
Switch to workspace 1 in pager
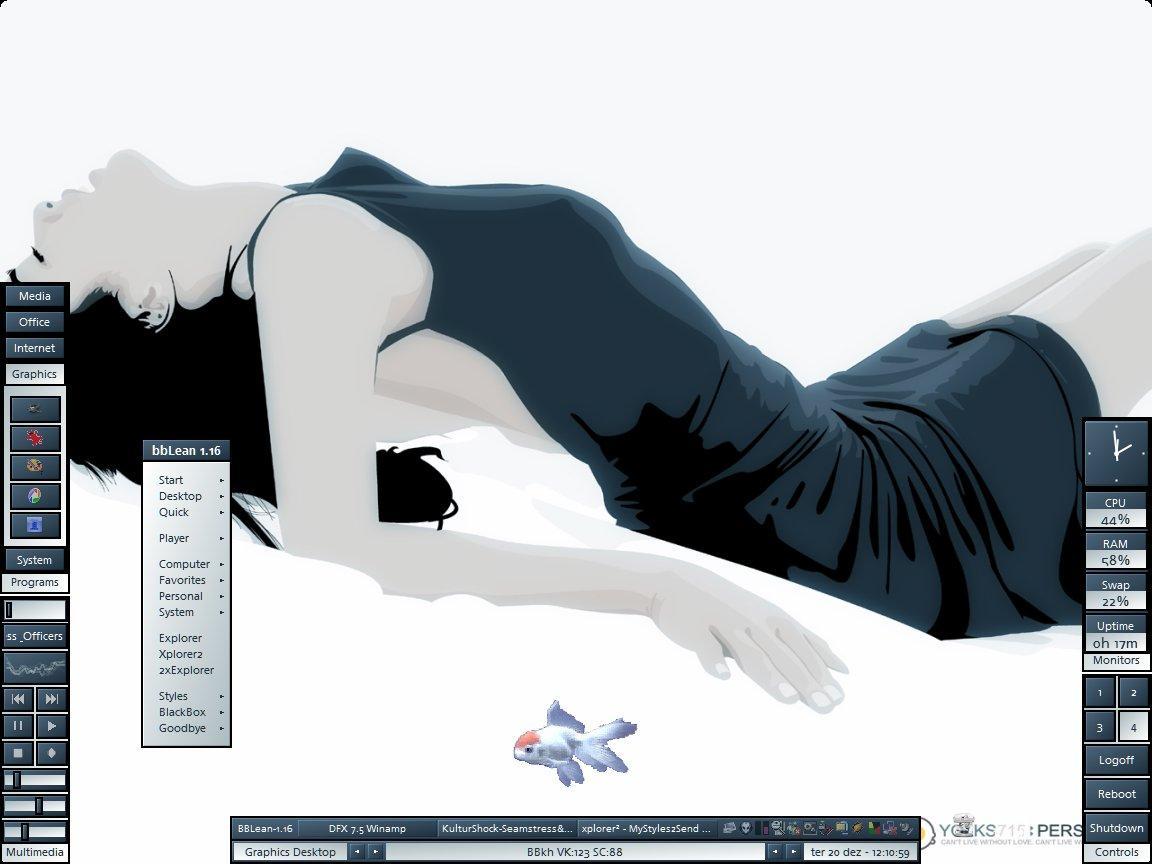[1100, 693]
